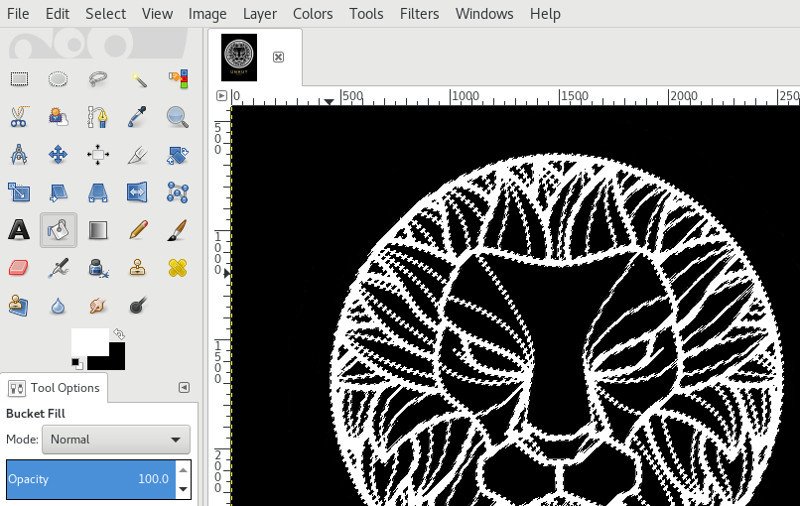
Task: Select the Smudge tool
Action: pos(98,306)
